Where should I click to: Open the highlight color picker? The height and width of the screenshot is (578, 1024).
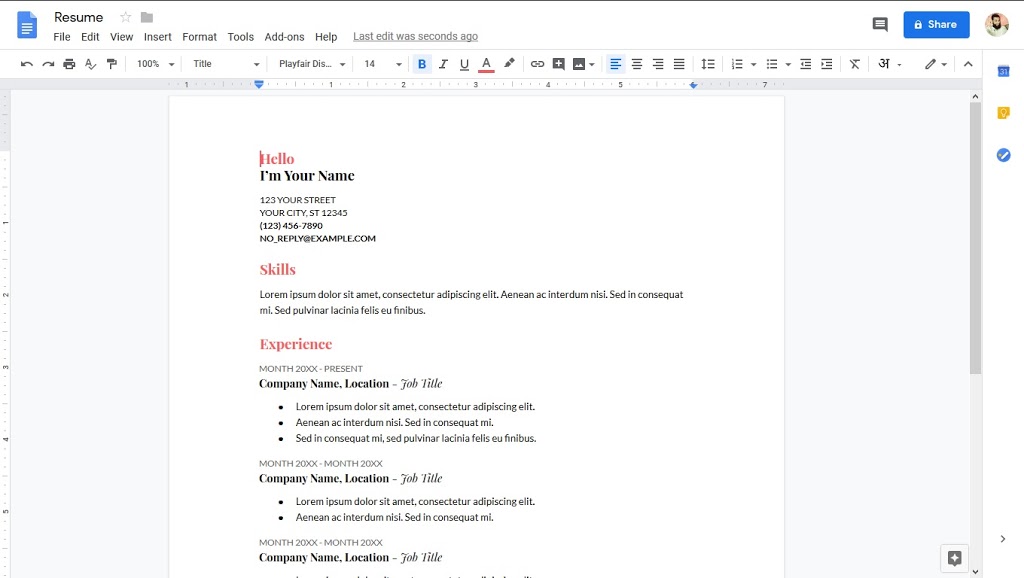point(509,64)
